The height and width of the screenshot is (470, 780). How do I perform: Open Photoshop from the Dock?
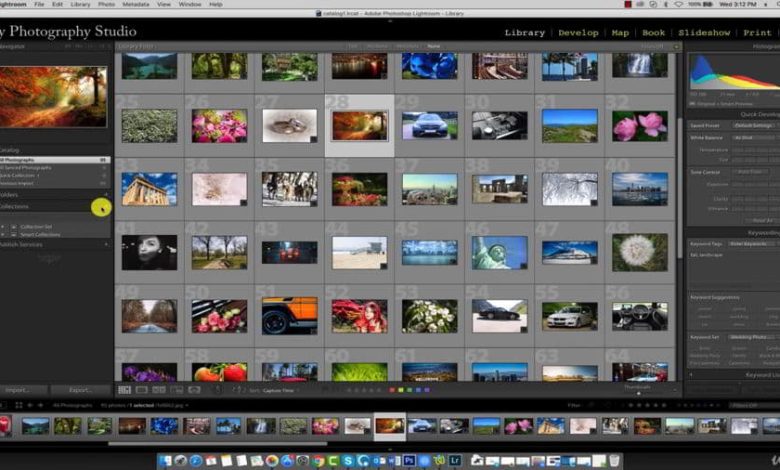click(x=409, y=461)
